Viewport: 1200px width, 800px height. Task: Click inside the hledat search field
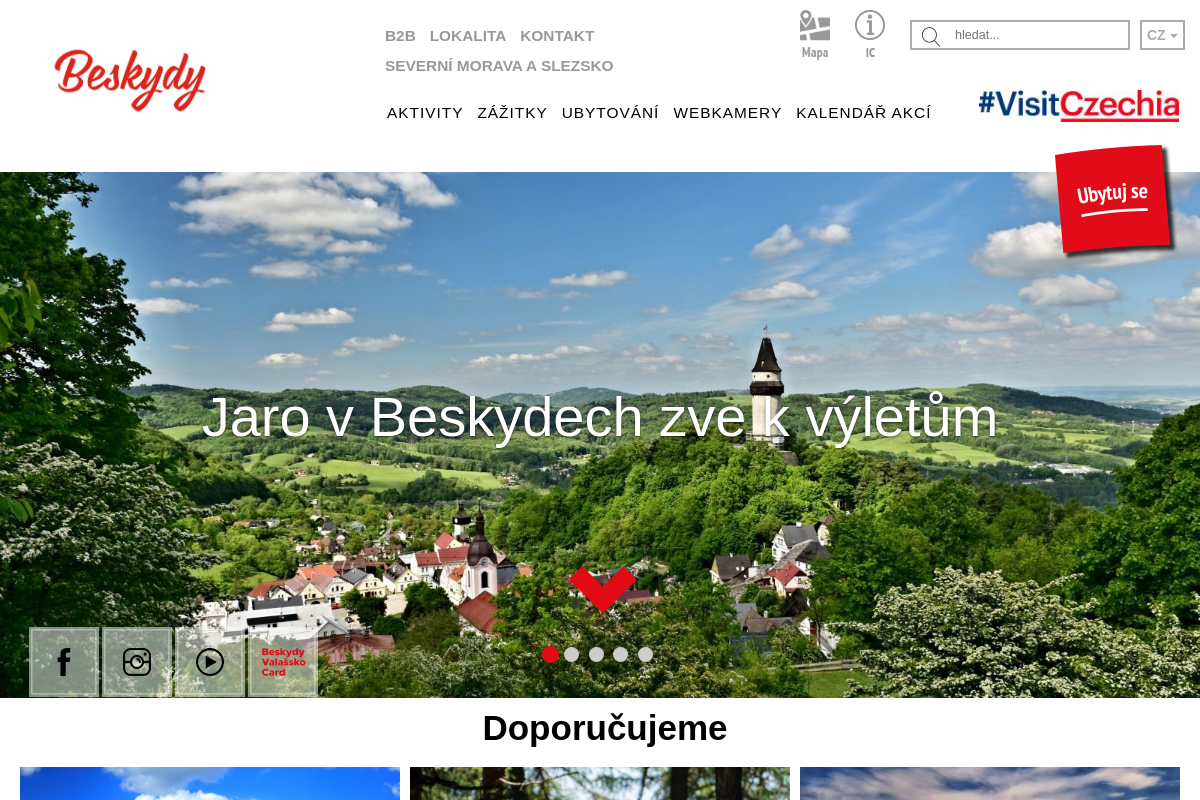click(x=1035, y=34)
